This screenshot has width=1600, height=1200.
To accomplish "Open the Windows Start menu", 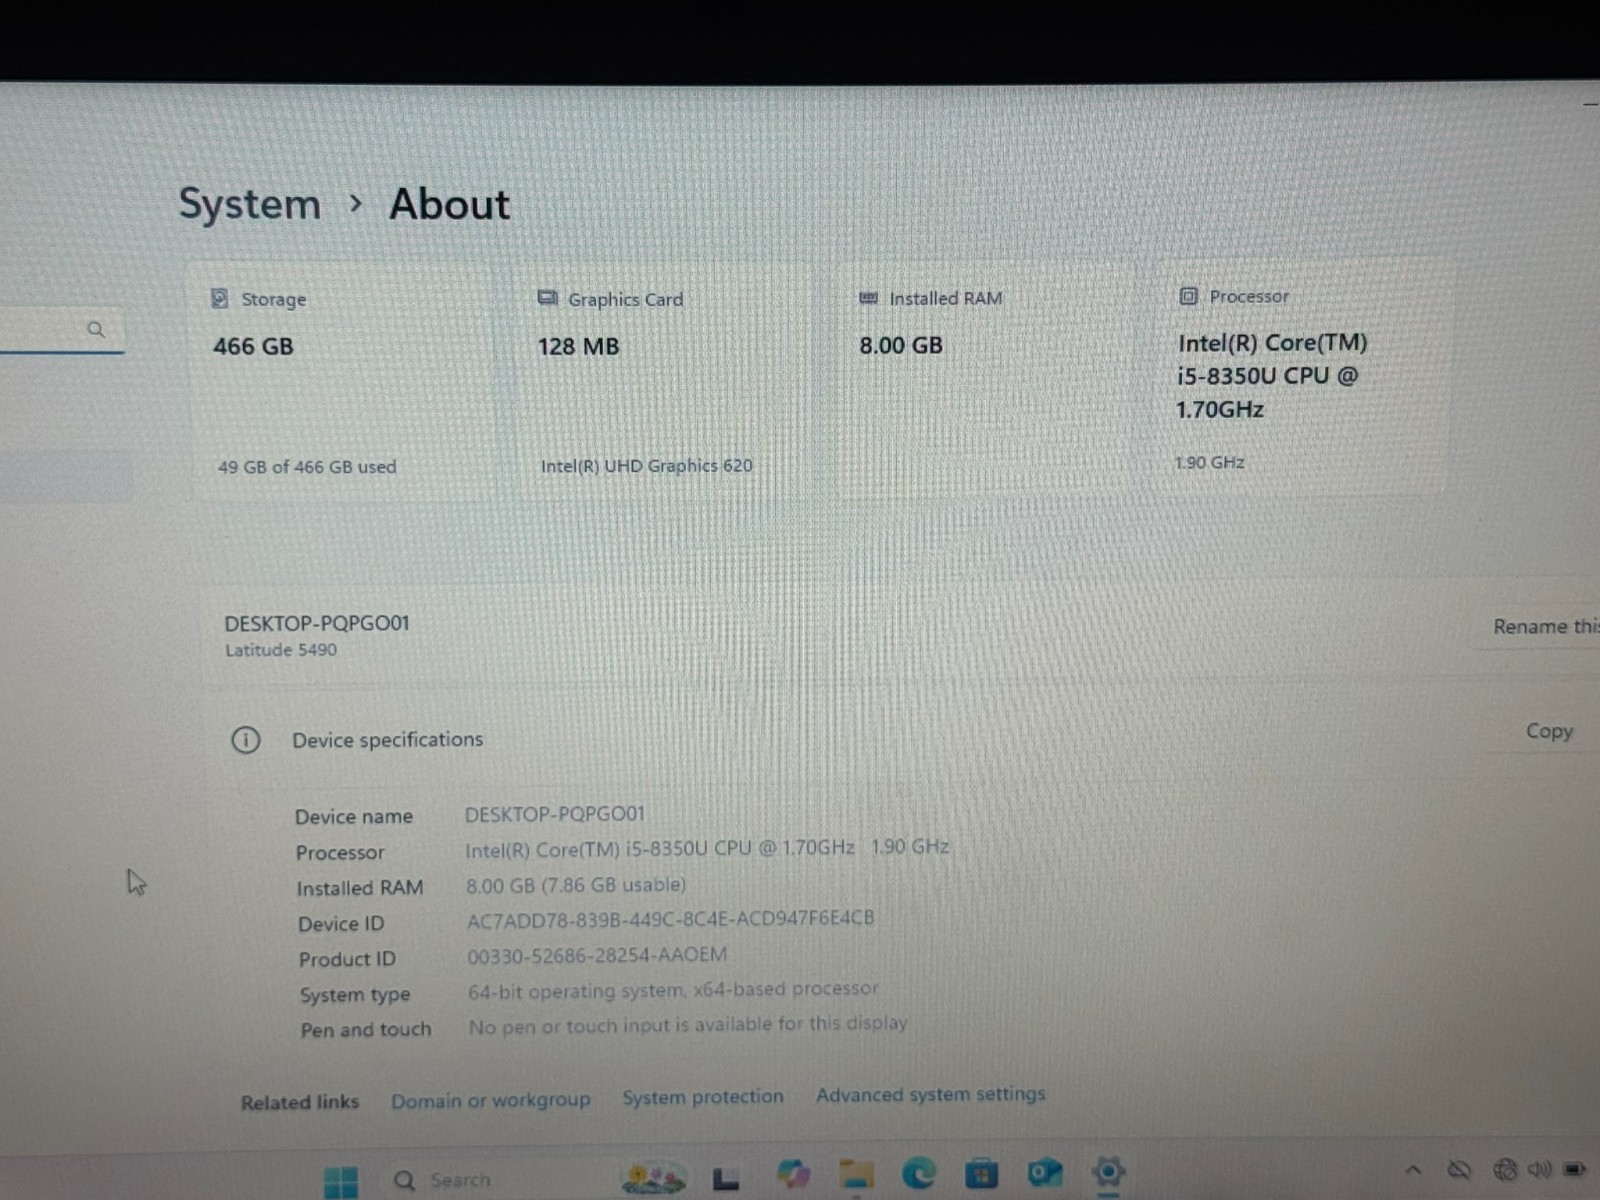I will (x=341, y=1181).
